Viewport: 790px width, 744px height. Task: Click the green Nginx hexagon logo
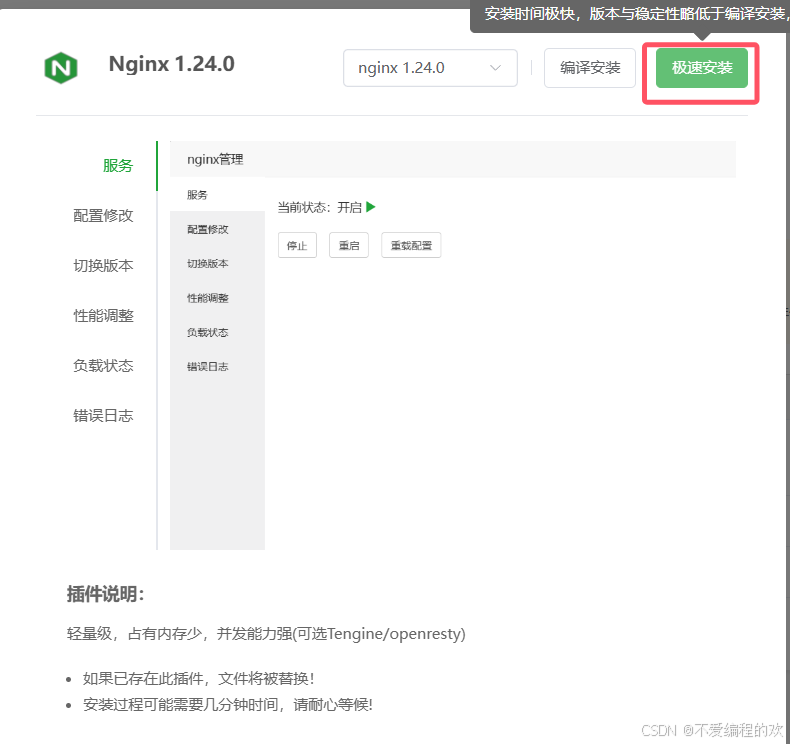click(61, 68)
